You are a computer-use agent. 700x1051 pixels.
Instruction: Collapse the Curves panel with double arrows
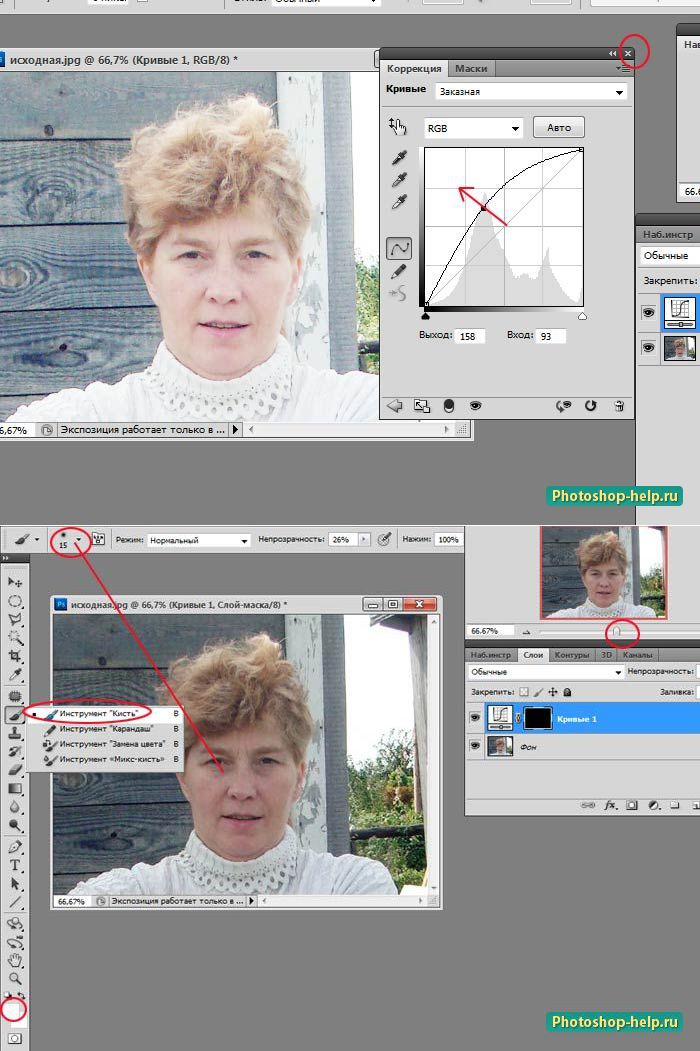[x=612, y=53]
